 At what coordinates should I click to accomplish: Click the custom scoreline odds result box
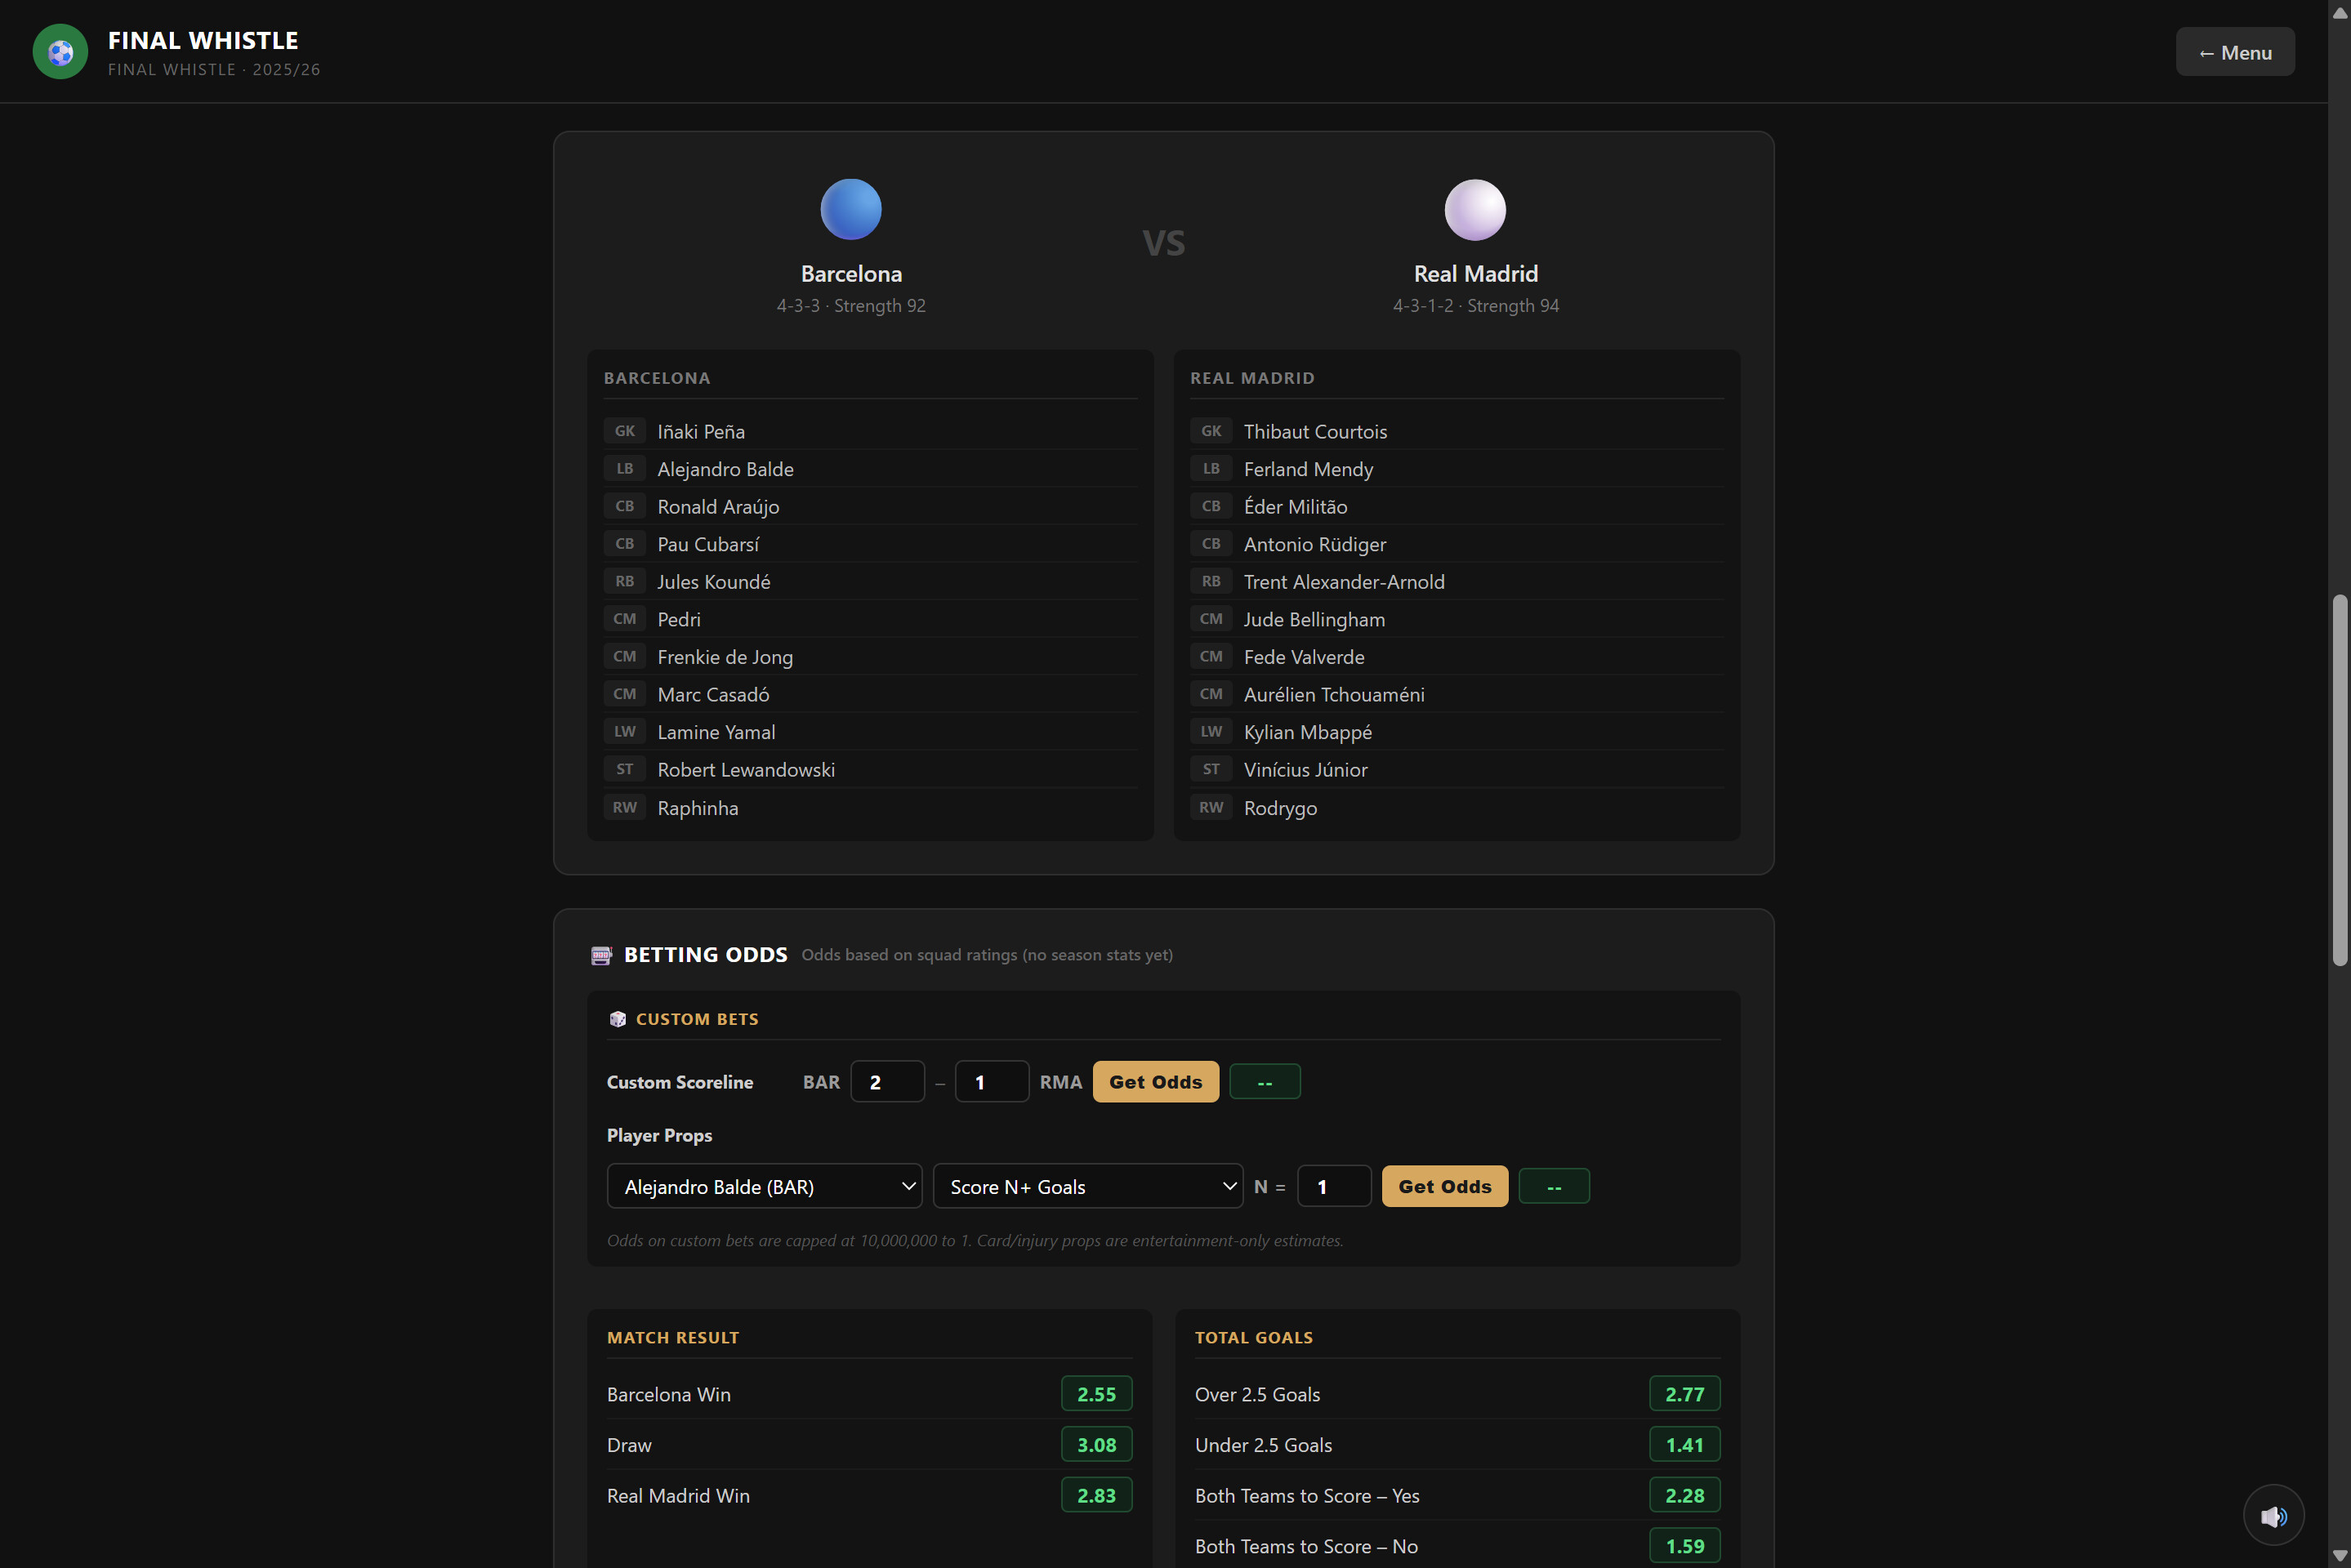[1264, 1082]
